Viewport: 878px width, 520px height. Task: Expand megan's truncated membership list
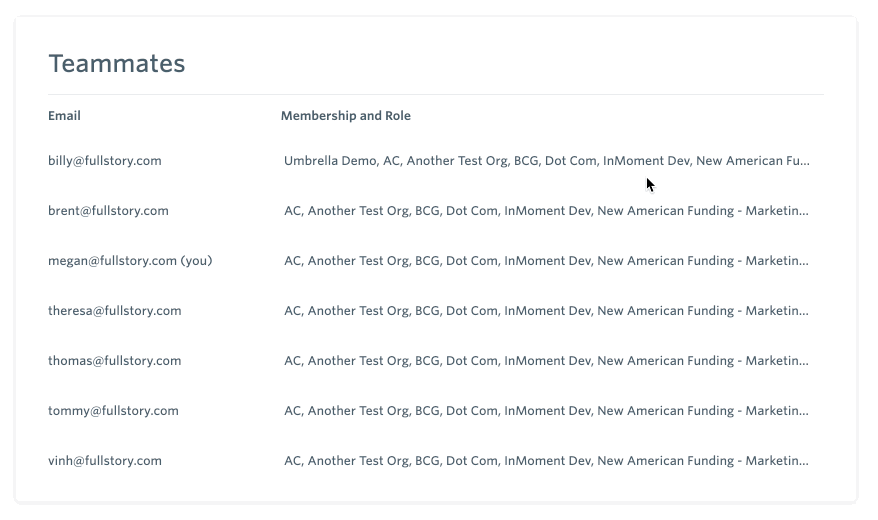point(546,261)
